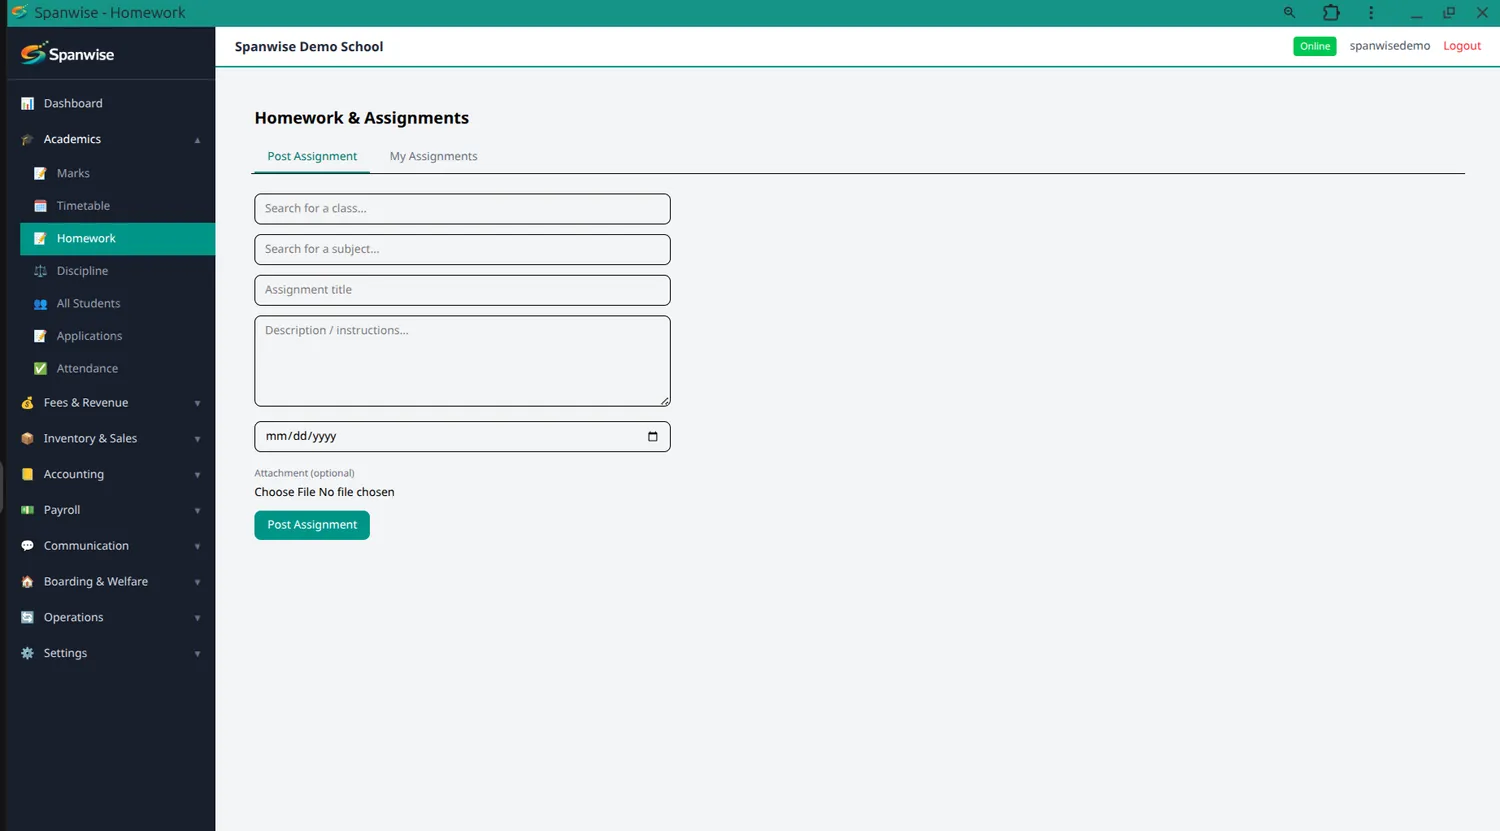Expand the Communication arrow
Image resolution: width=1500 pixels, height=831 pixels.
(x=197, y=547)
